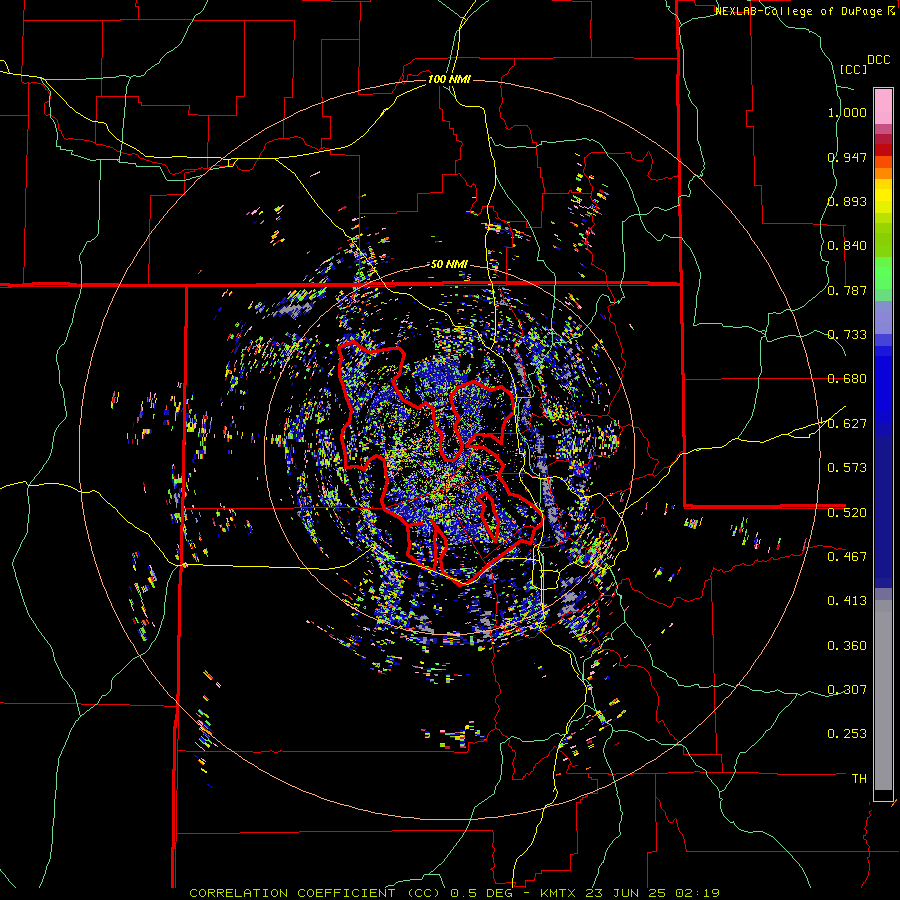
Task: Click the 0.520 legend value
Action: coord(847,513)
